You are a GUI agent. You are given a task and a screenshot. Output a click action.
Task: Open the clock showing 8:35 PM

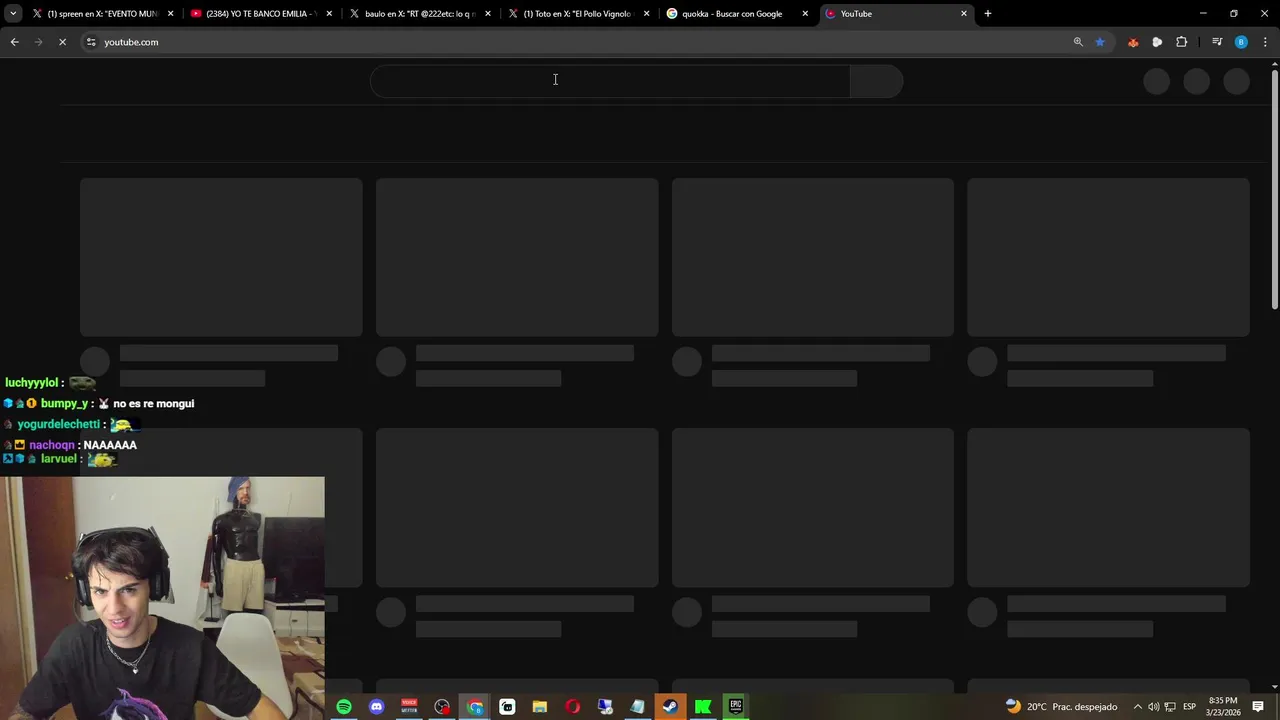1223,707
